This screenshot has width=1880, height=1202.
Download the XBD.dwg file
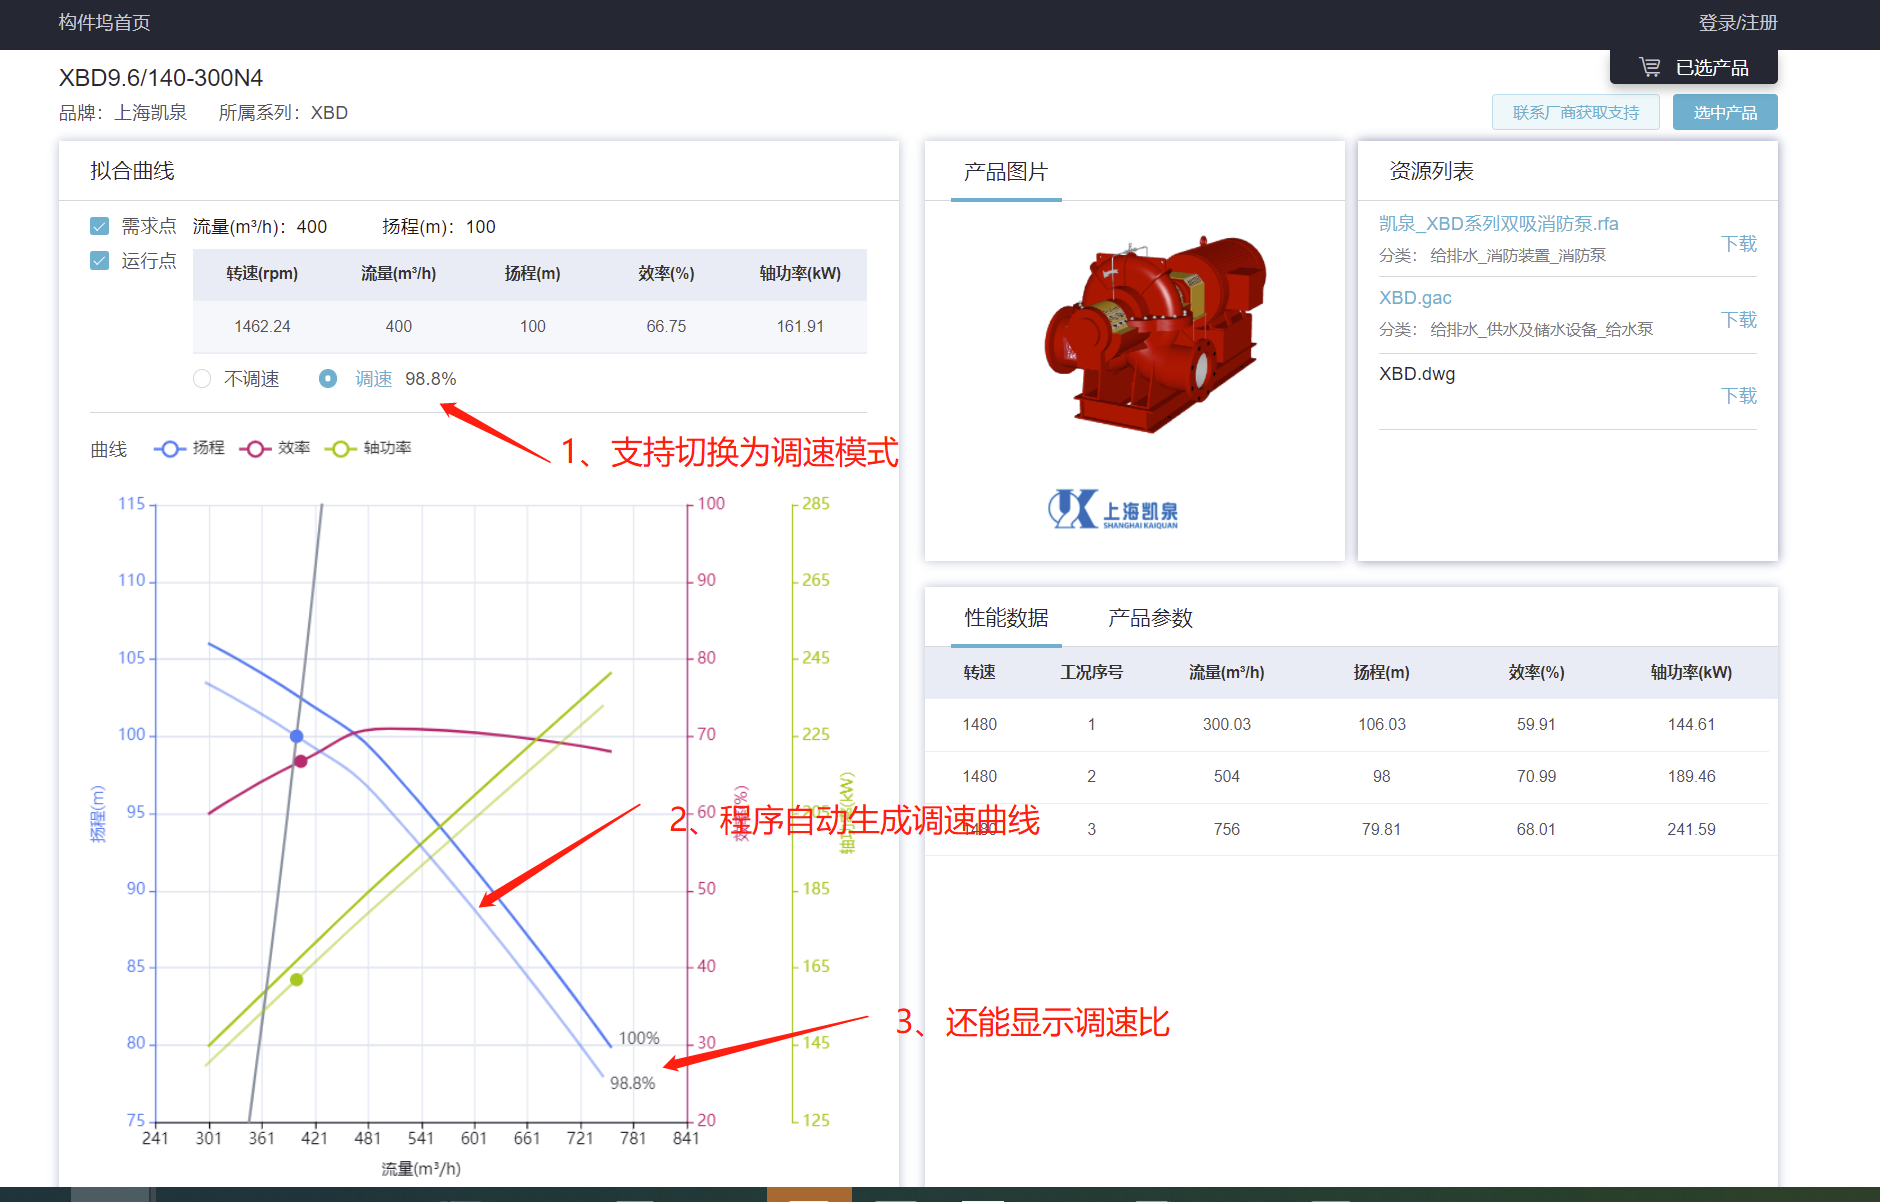[1738, 395]
